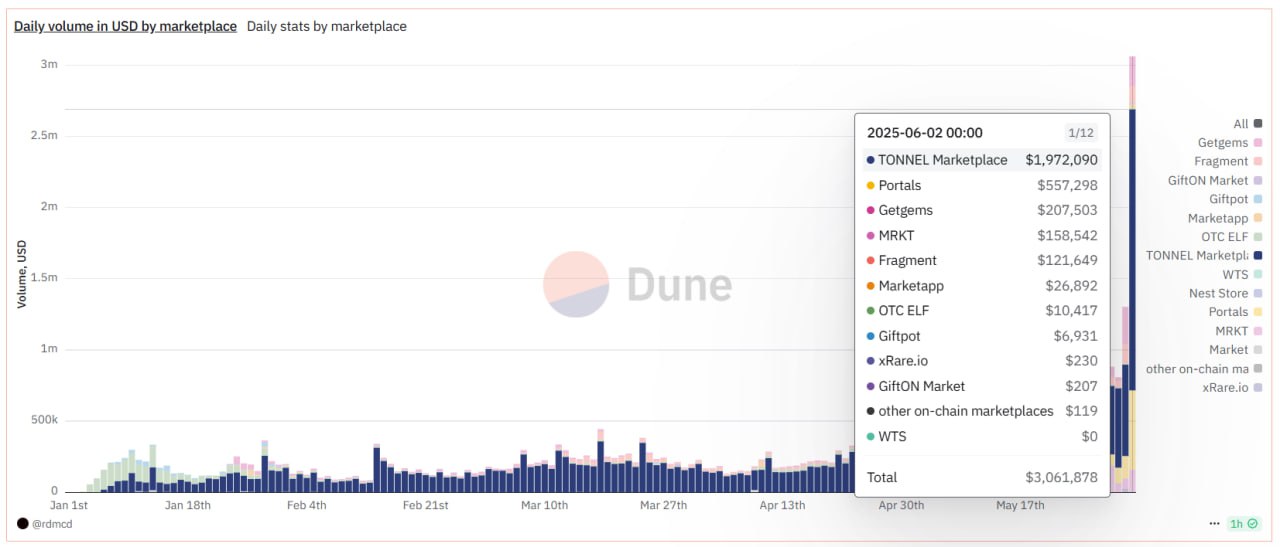This screenshot has width=1280, height=547.
Task: Toggle the Market legend series
Action: [x=1236, y=350]
